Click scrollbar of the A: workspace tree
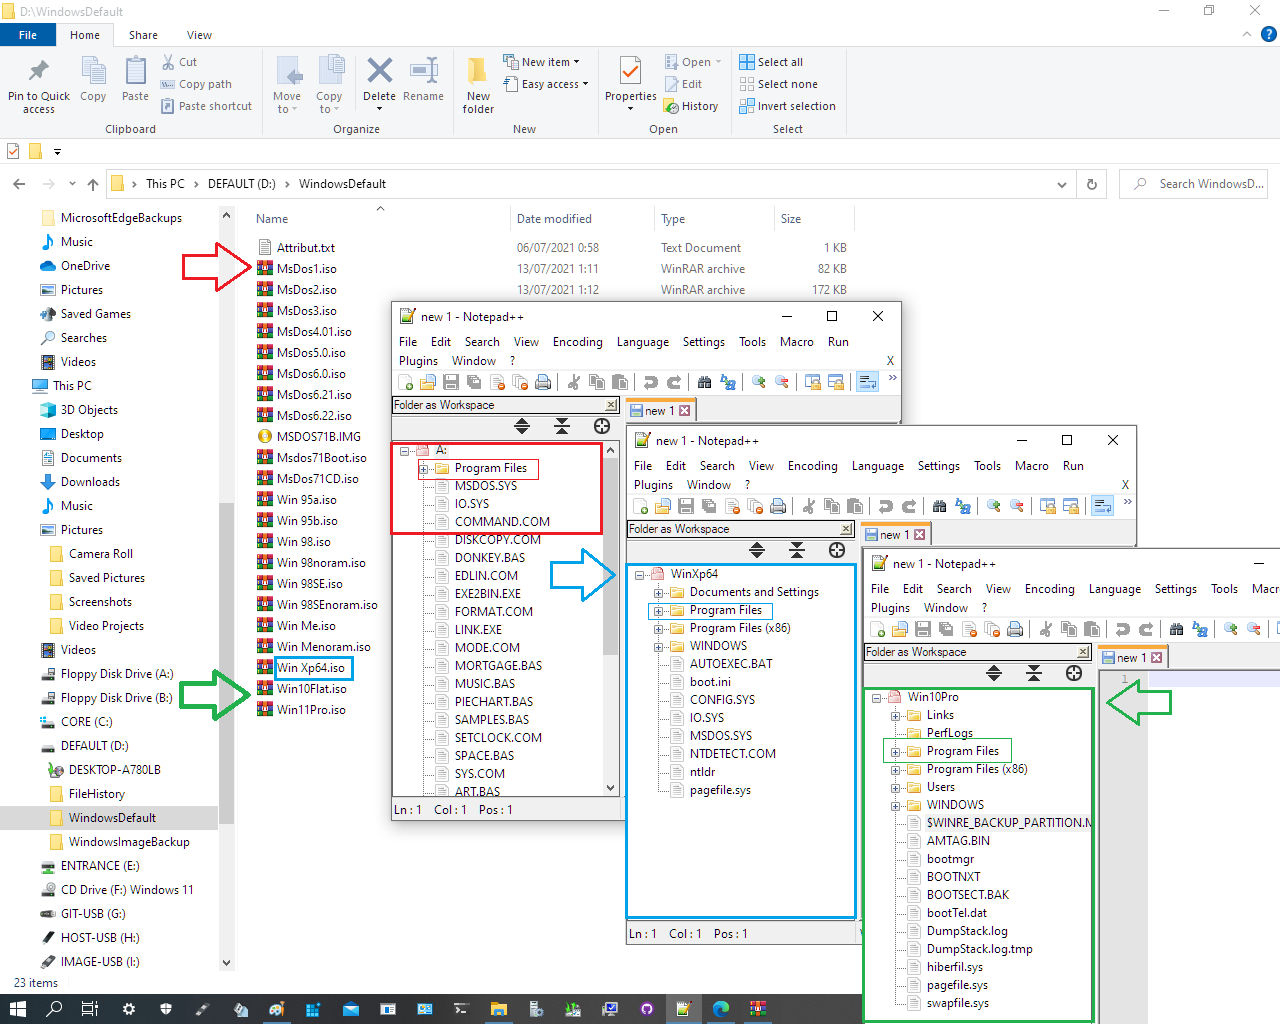Image resolution: width=1280 pixels, height=1024 pixels. pyautogui.click(x=610, y=617)
